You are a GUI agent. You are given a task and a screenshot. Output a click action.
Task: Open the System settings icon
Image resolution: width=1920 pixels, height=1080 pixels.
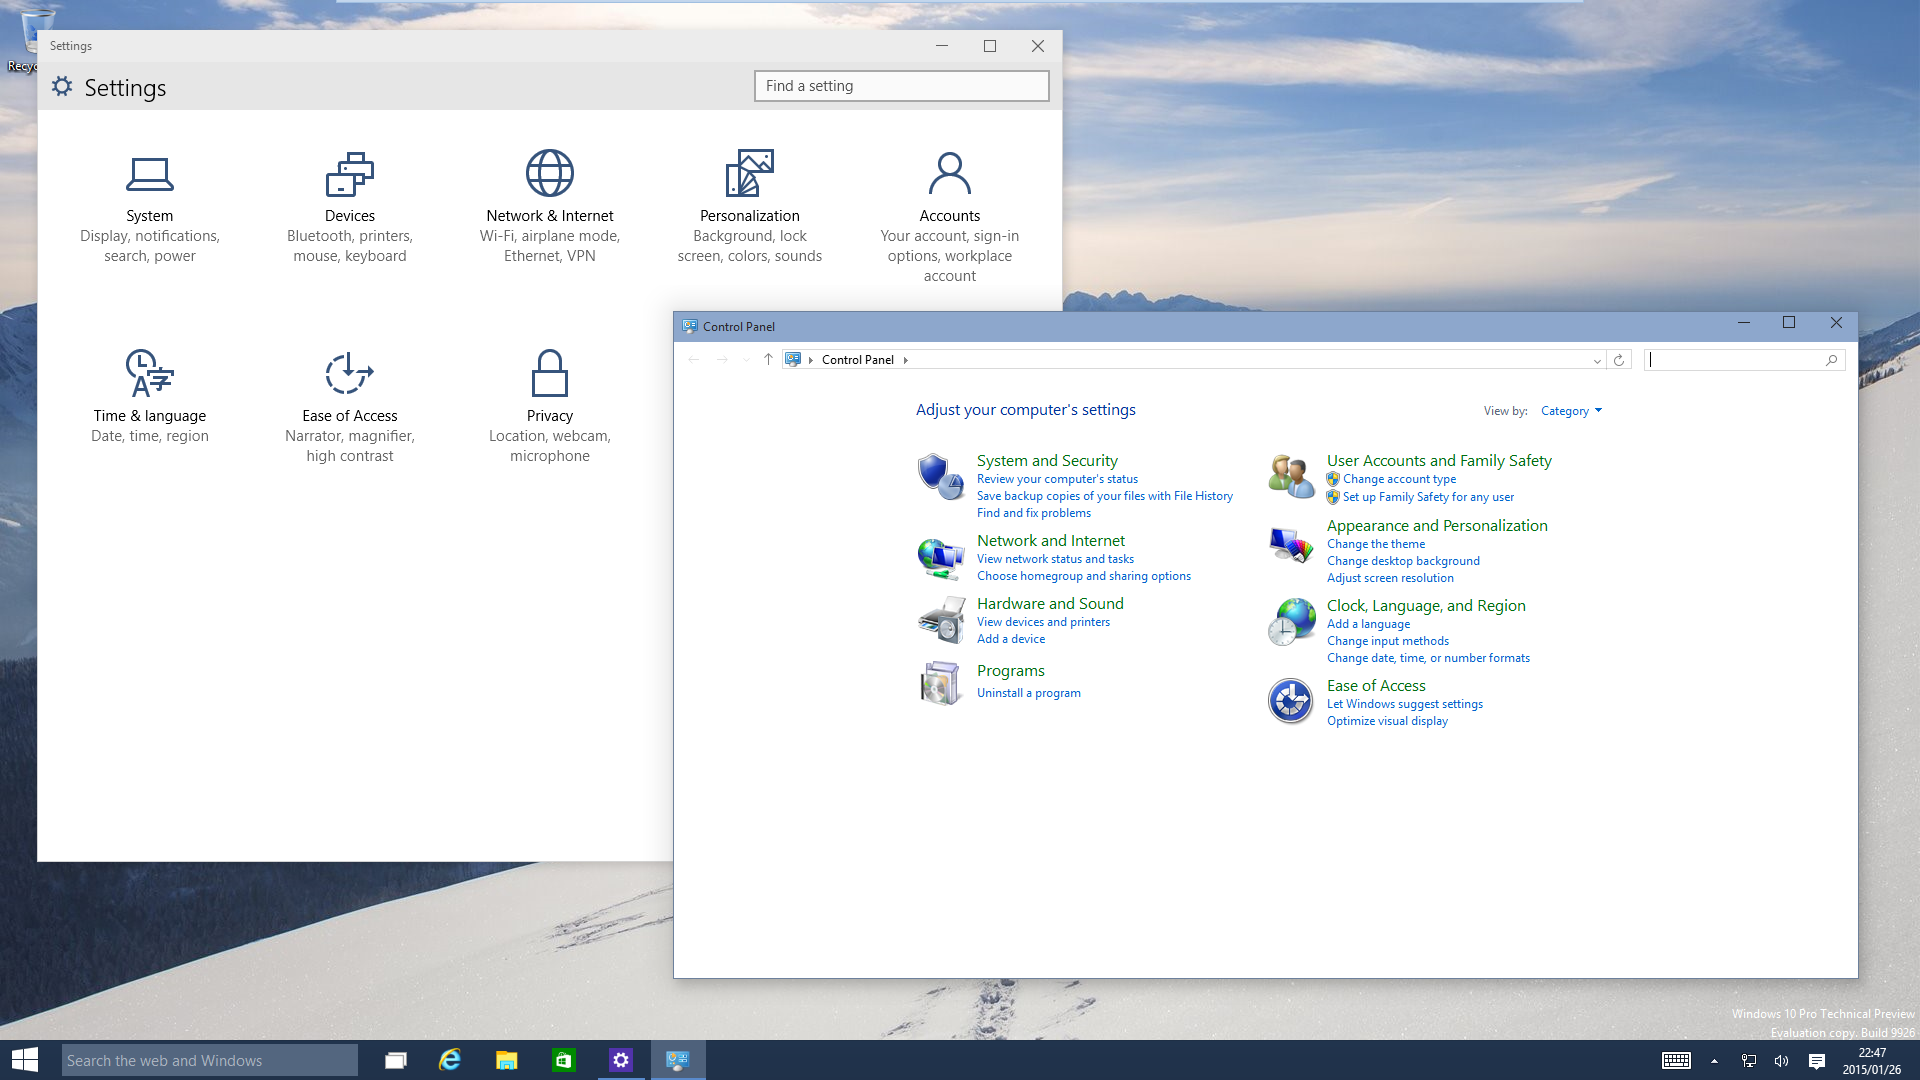(150, 174)
